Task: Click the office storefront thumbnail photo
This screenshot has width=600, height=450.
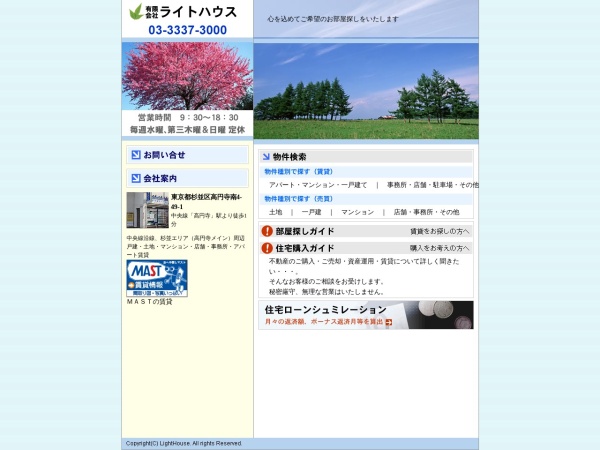Action: click(x=148, y=210)
